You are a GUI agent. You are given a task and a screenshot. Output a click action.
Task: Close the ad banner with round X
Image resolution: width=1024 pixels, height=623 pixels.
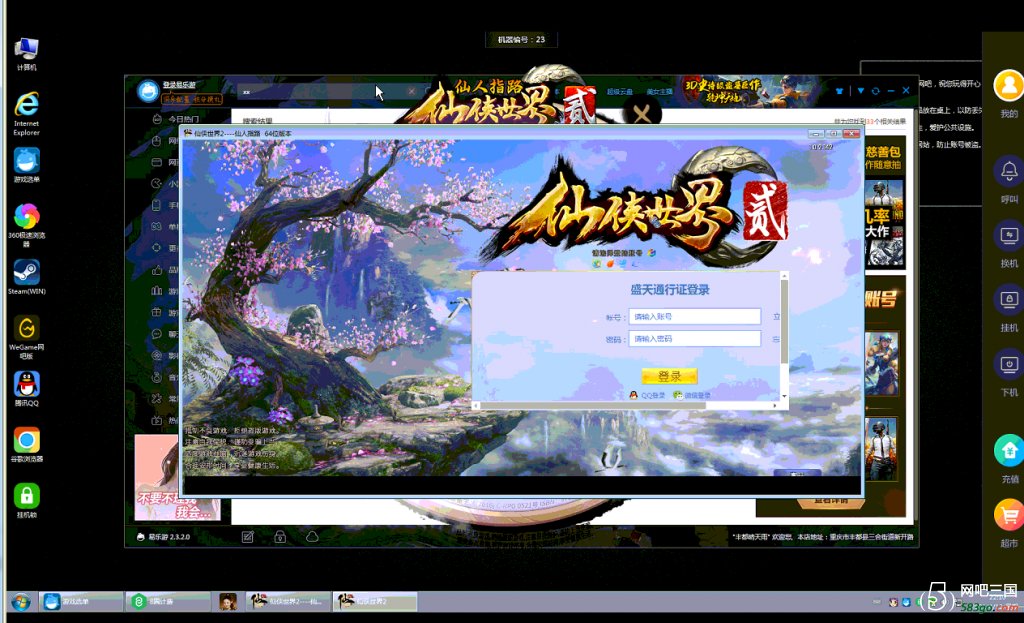pos(642,115)
